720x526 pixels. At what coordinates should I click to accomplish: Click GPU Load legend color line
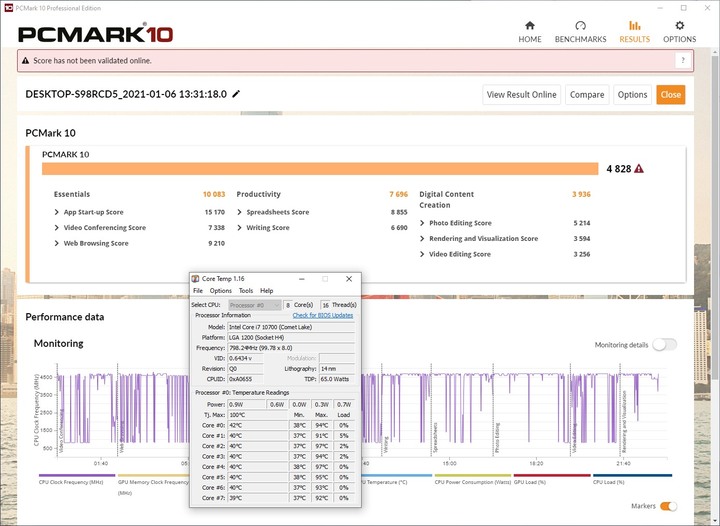click(x=552, y=476)
